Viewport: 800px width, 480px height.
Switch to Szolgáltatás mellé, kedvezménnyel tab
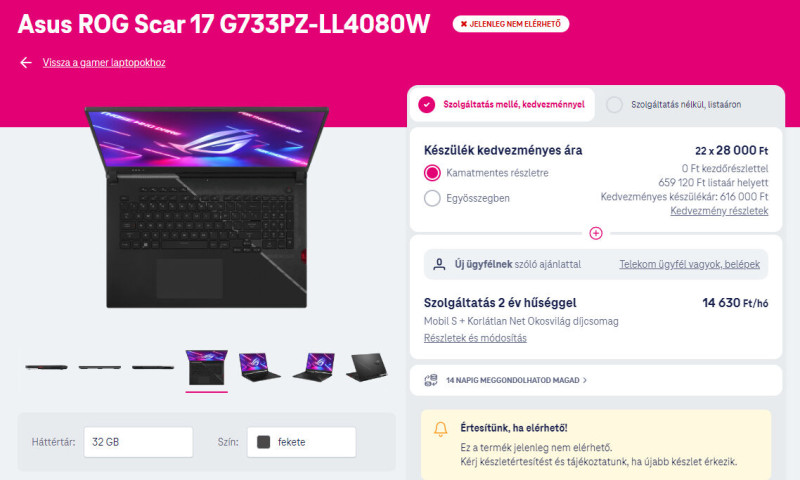point(502,105)
